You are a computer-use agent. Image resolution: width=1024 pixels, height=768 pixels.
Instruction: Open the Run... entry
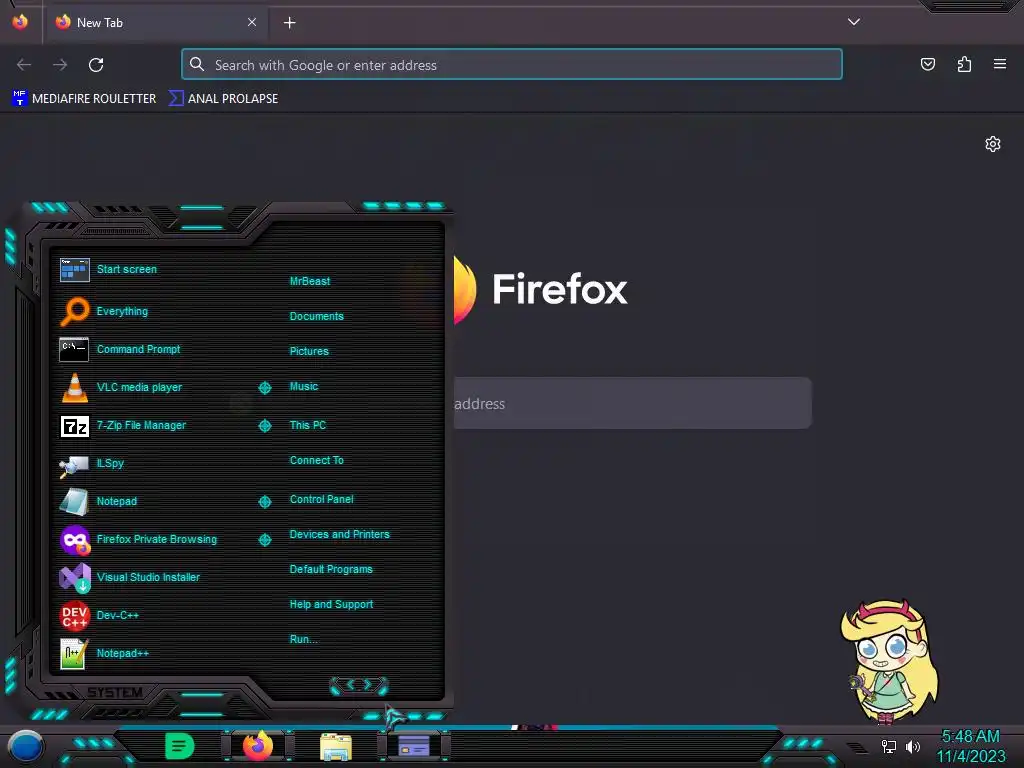click(x=304, y=639)
